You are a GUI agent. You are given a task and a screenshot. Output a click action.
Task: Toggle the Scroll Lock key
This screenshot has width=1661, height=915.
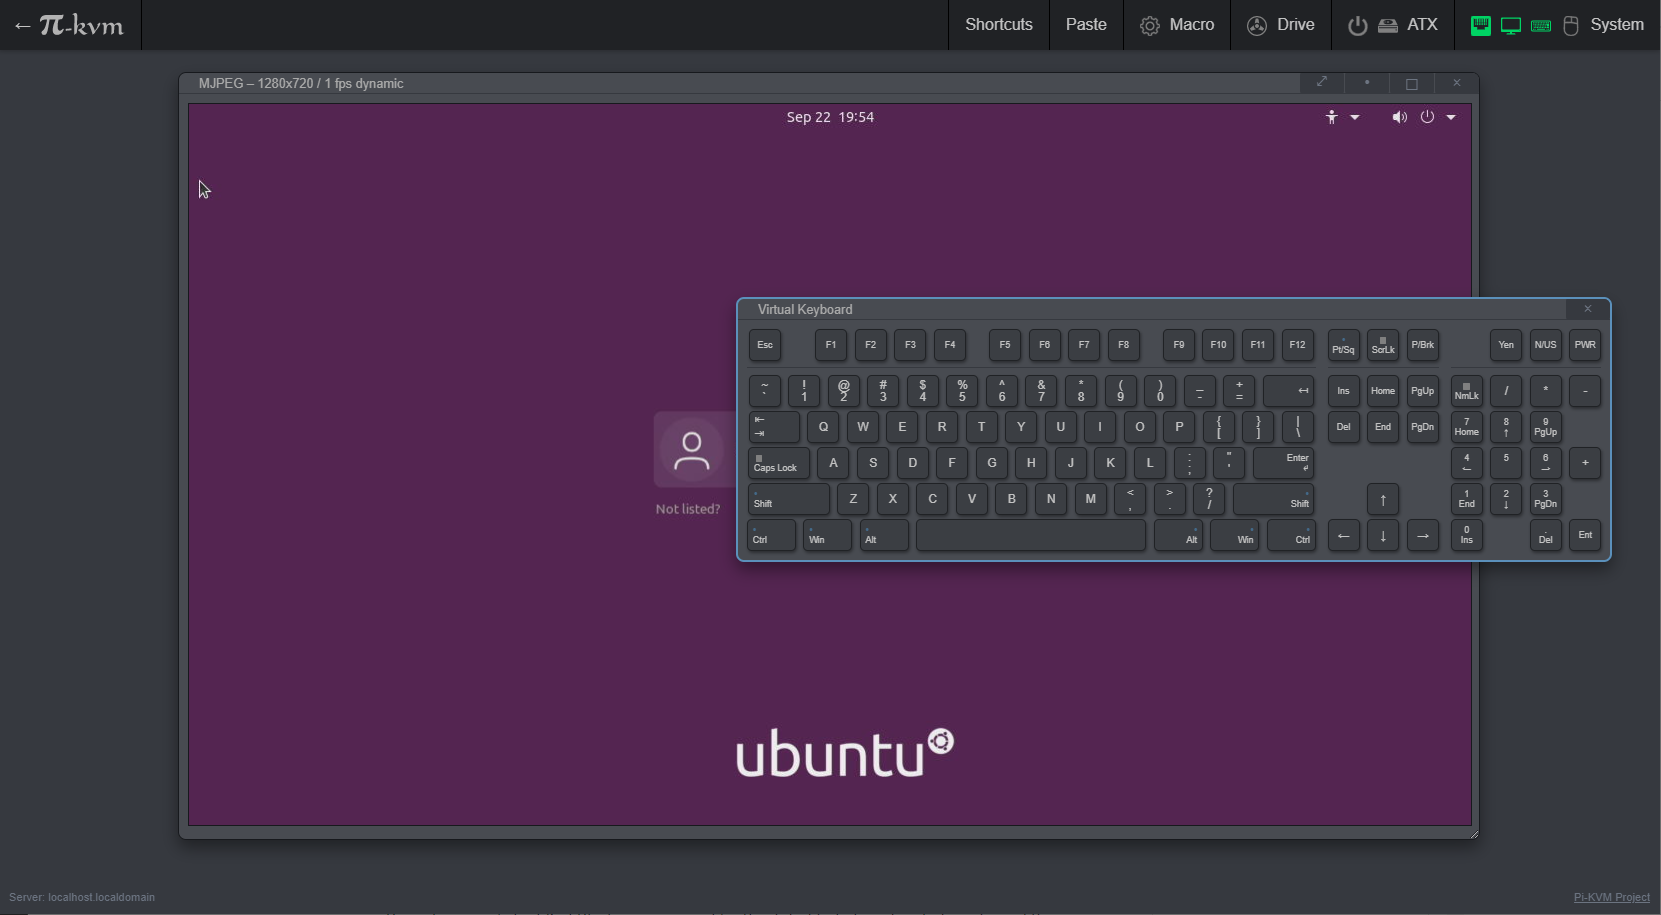point(1383,345)
